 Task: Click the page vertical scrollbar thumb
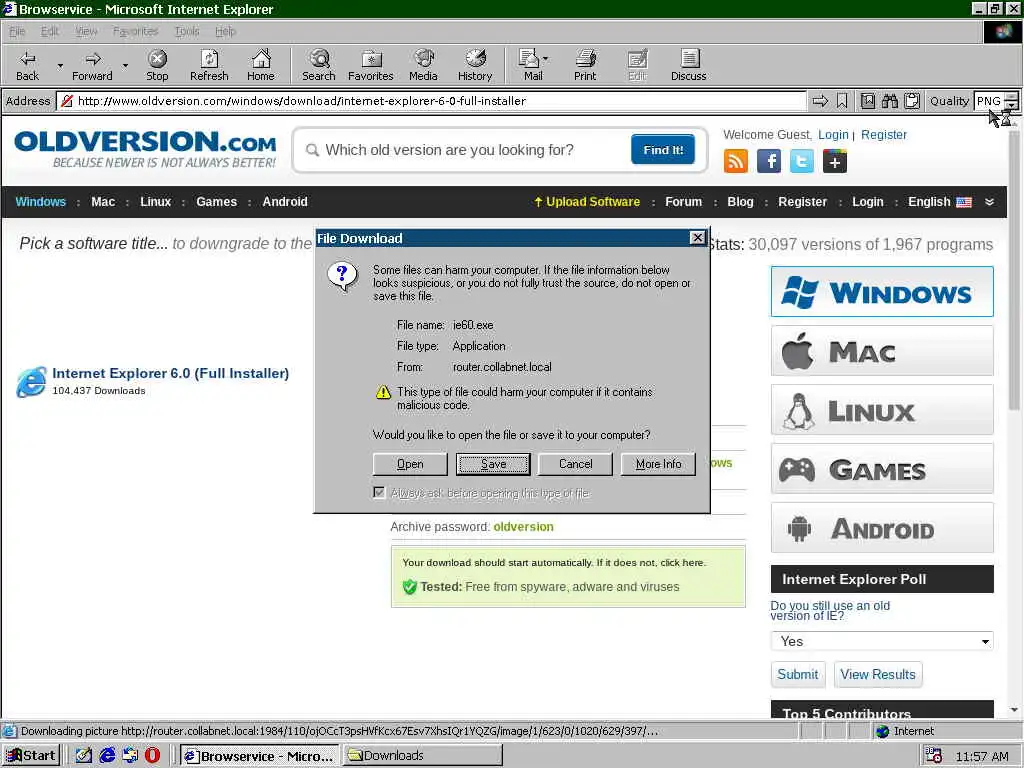coord(1014,268)
